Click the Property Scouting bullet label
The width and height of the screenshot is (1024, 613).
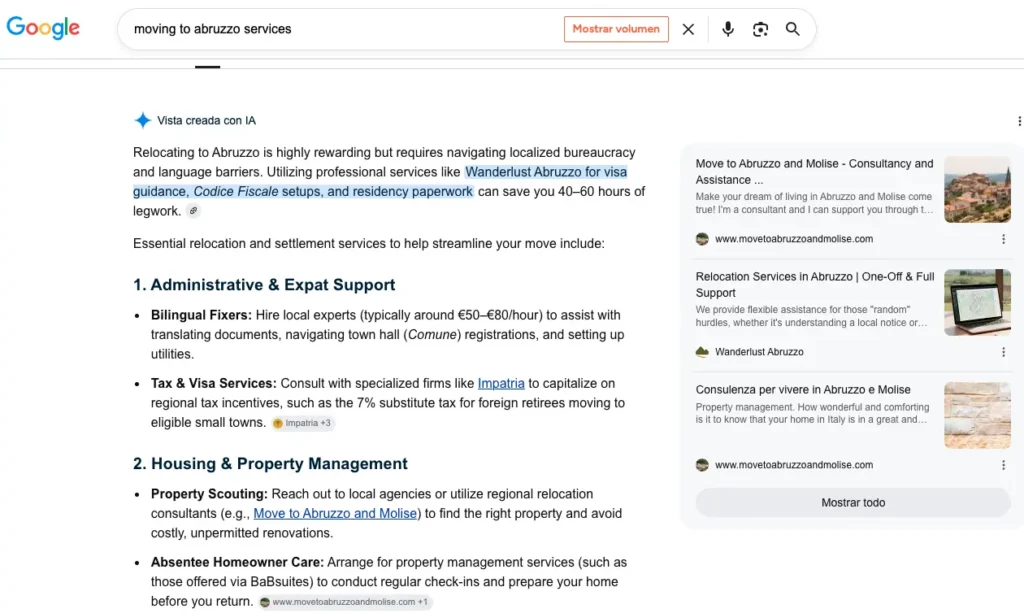click(209, 494)
